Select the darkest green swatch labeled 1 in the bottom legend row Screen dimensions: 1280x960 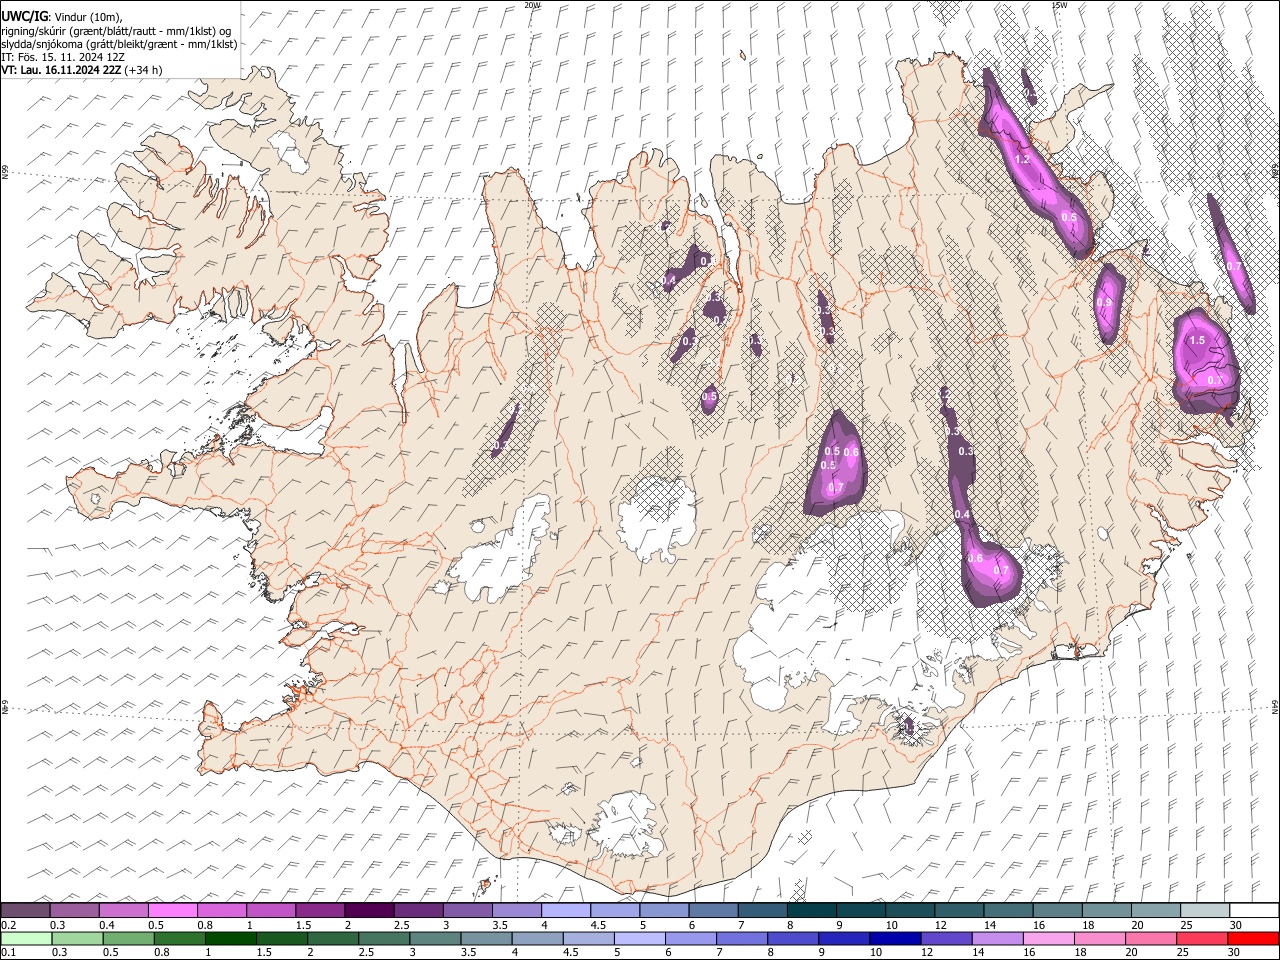(x=231, y=938)
